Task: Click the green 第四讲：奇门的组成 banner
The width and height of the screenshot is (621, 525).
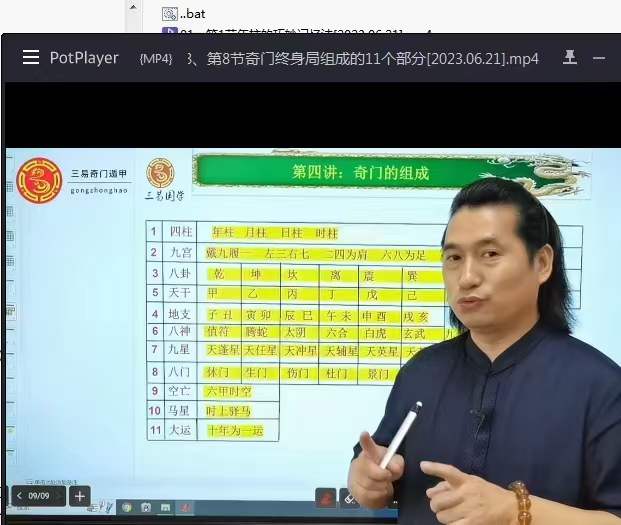Action: (360, 172)
